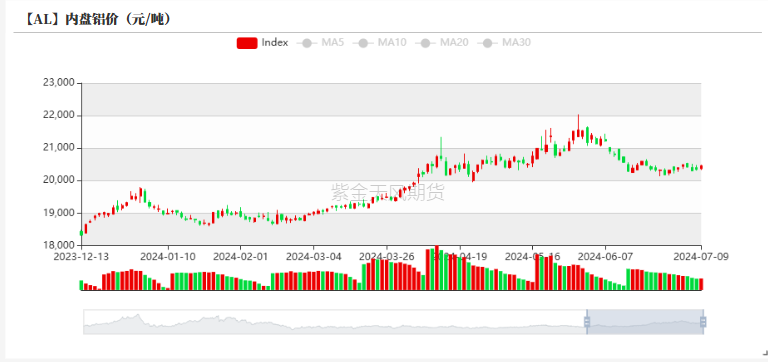
Task: Click the left zoom slider handle
Action: (x=587, y=322)
